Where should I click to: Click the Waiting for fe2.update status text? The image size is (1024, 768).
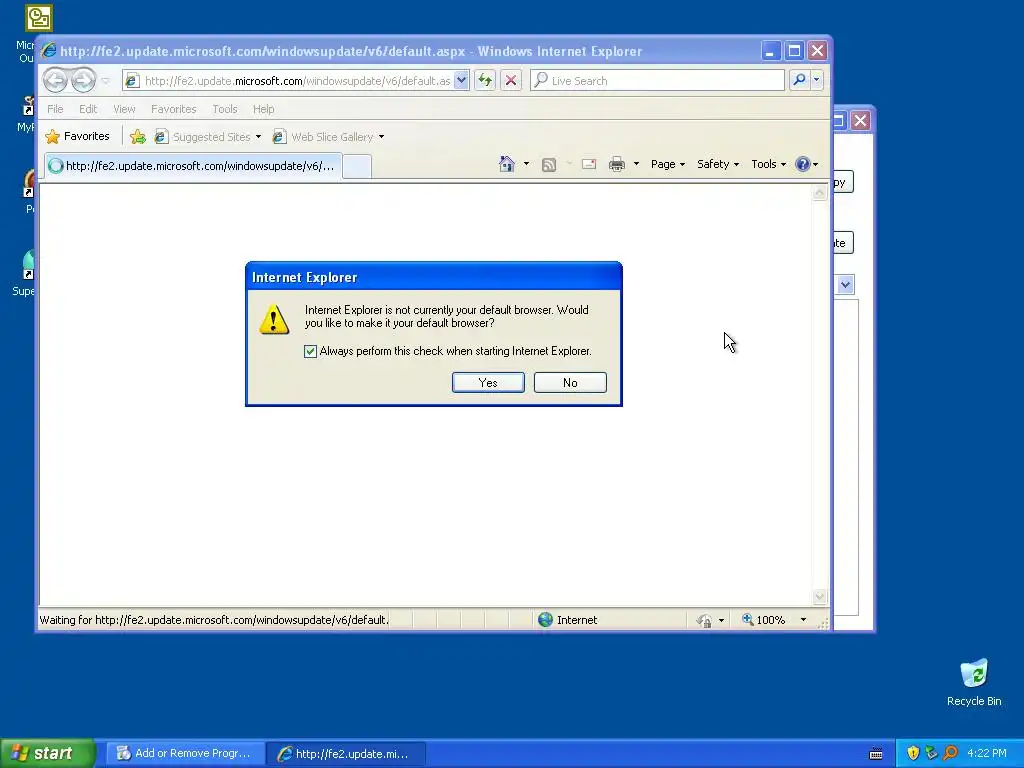214,620
